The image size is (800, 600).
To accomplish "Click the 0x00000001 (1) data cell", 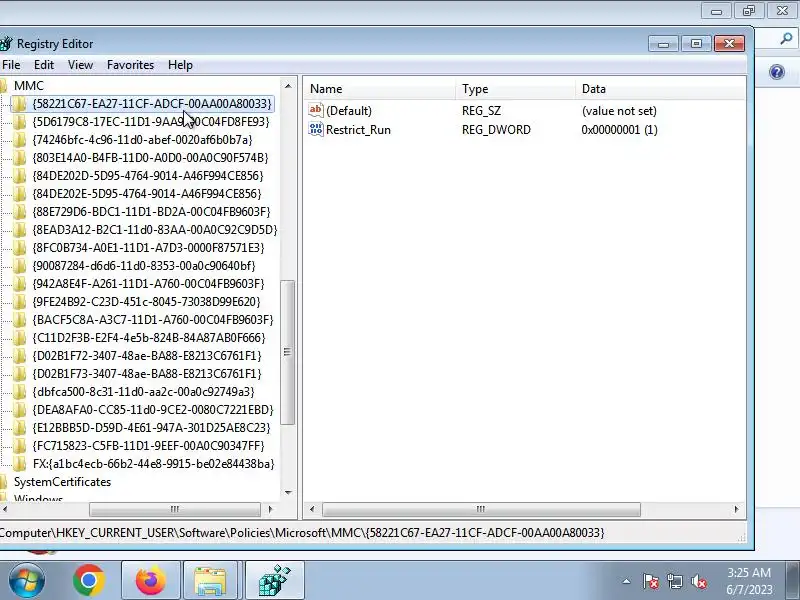I will coord(619,130).
